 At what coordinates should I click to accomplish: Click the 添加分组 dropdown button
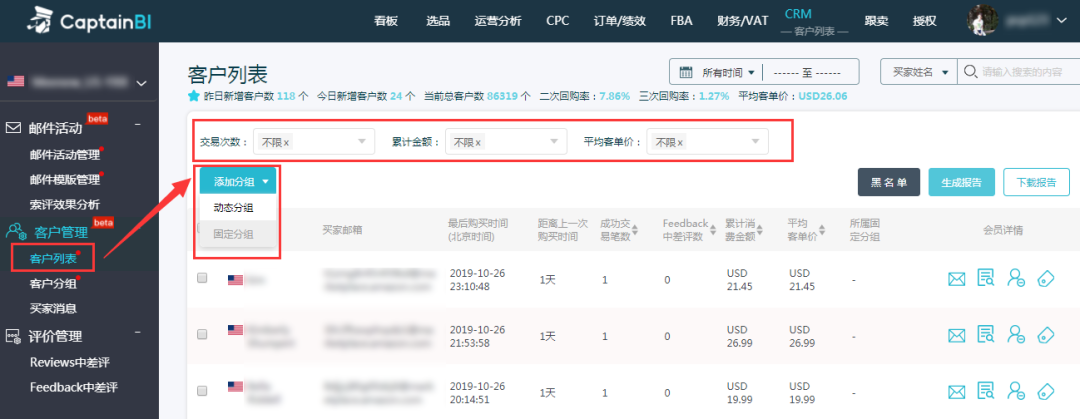coord(238,182)
